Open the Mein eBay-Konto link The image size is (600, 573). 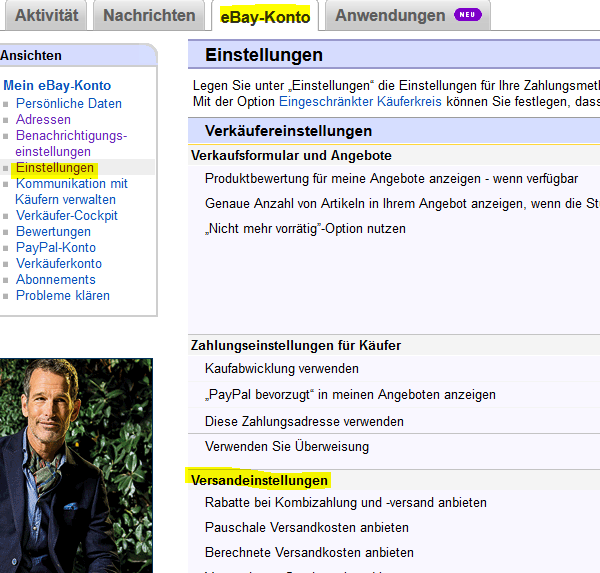pos(57,85)
